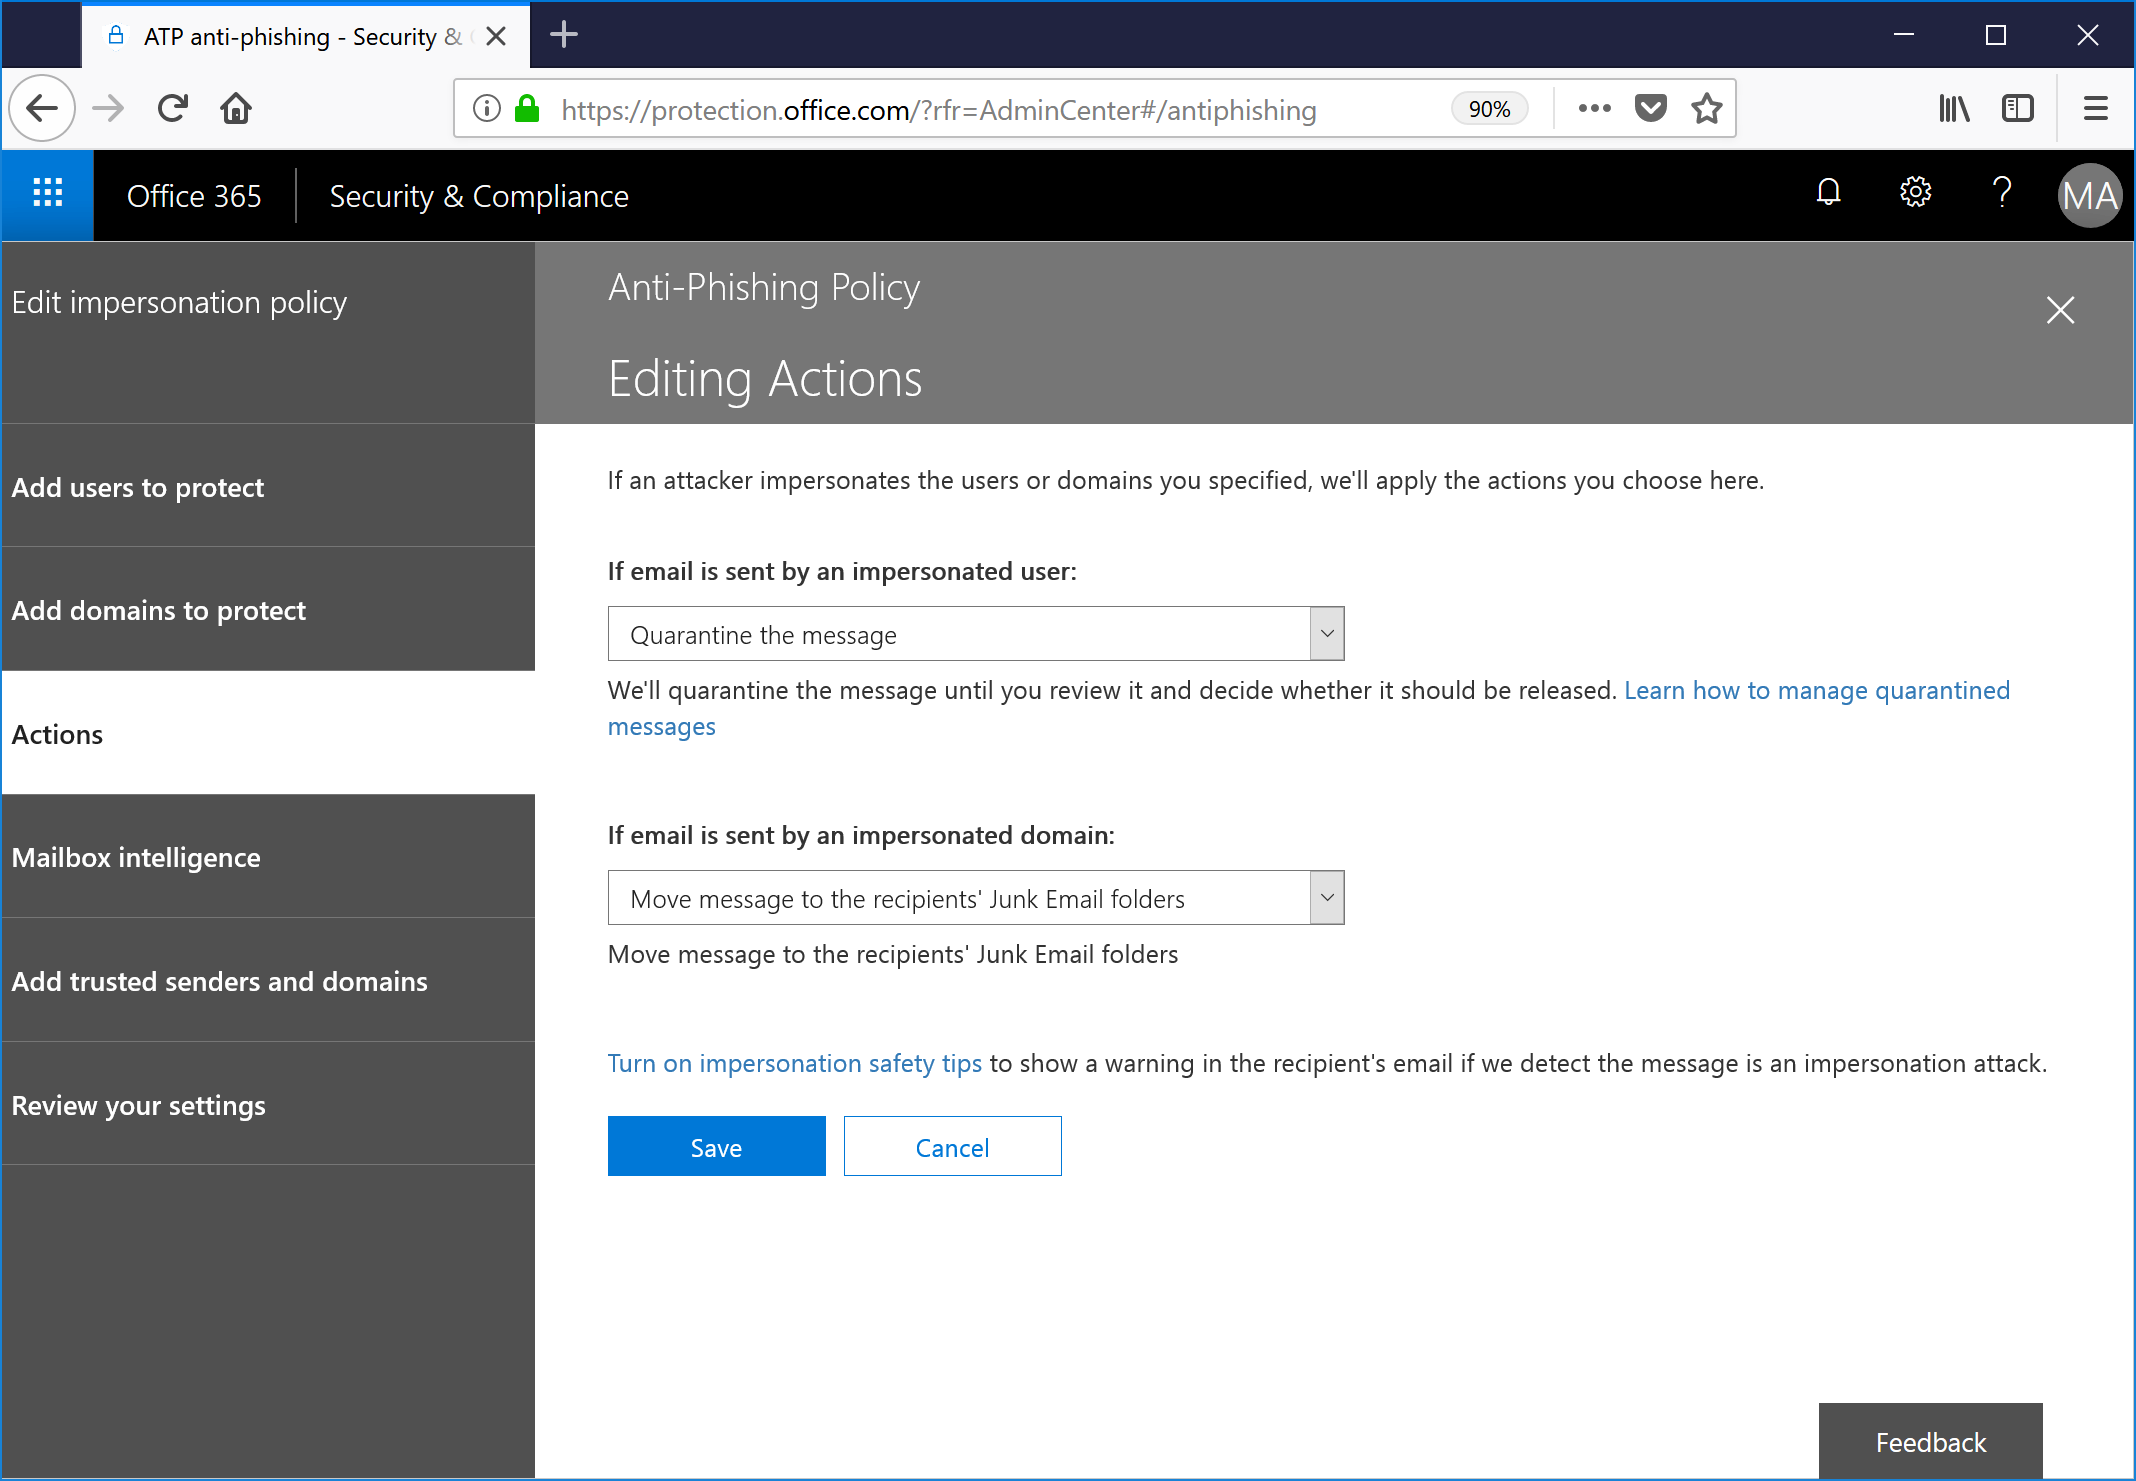Click the MA account avatar
Viewport: 2136px width, 1481px height.
tap(2089, 195)
